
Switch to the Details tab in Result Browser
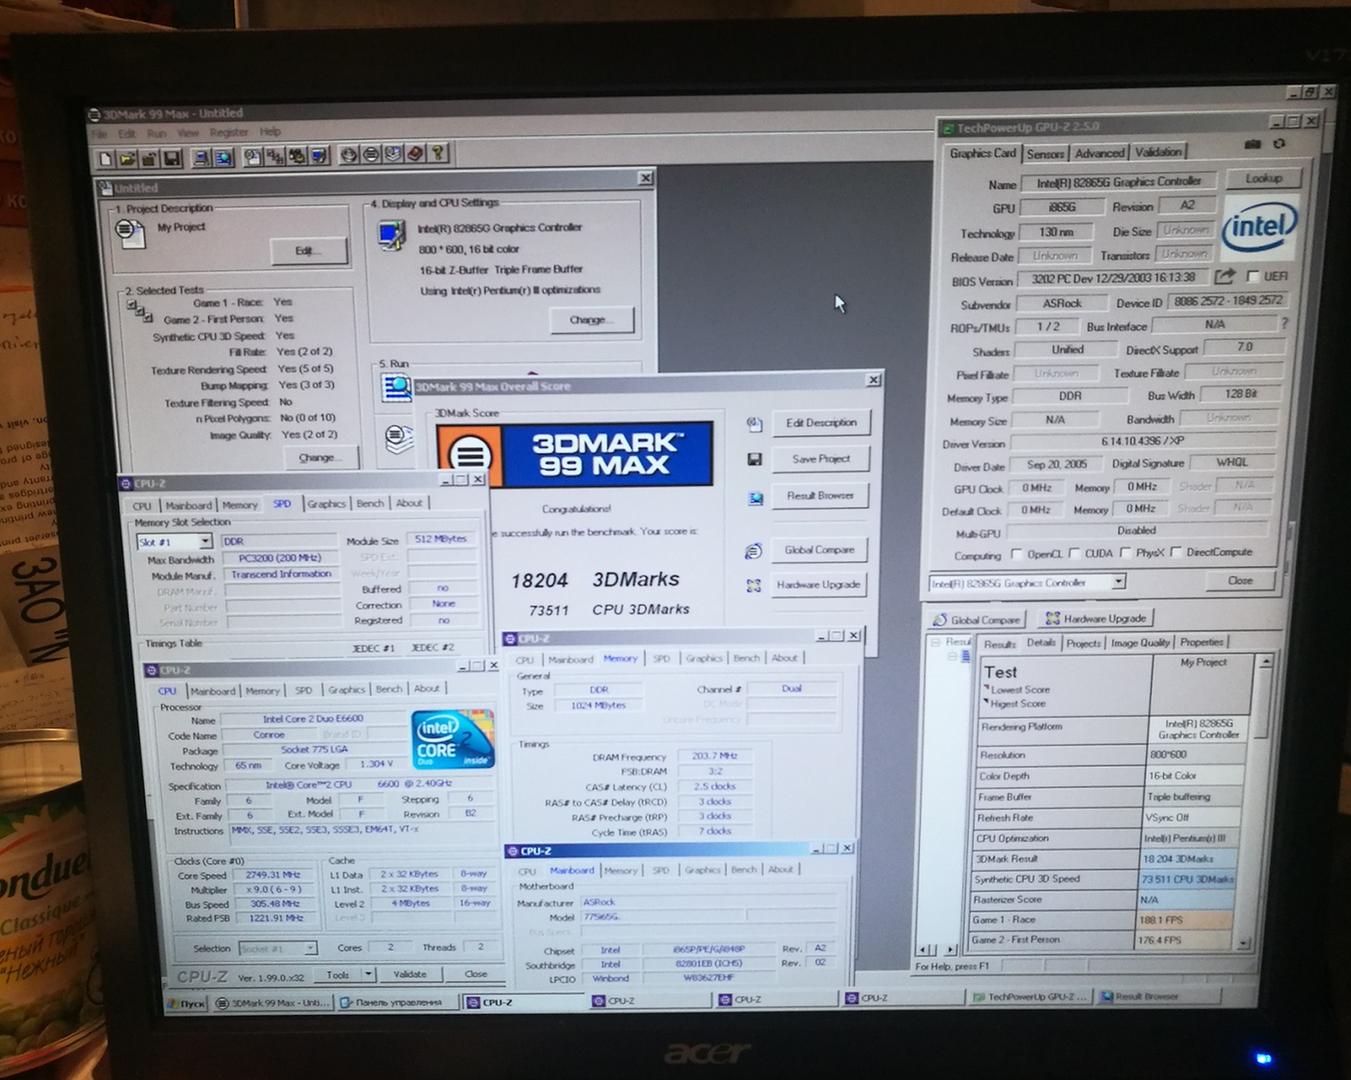point(1041,643)
